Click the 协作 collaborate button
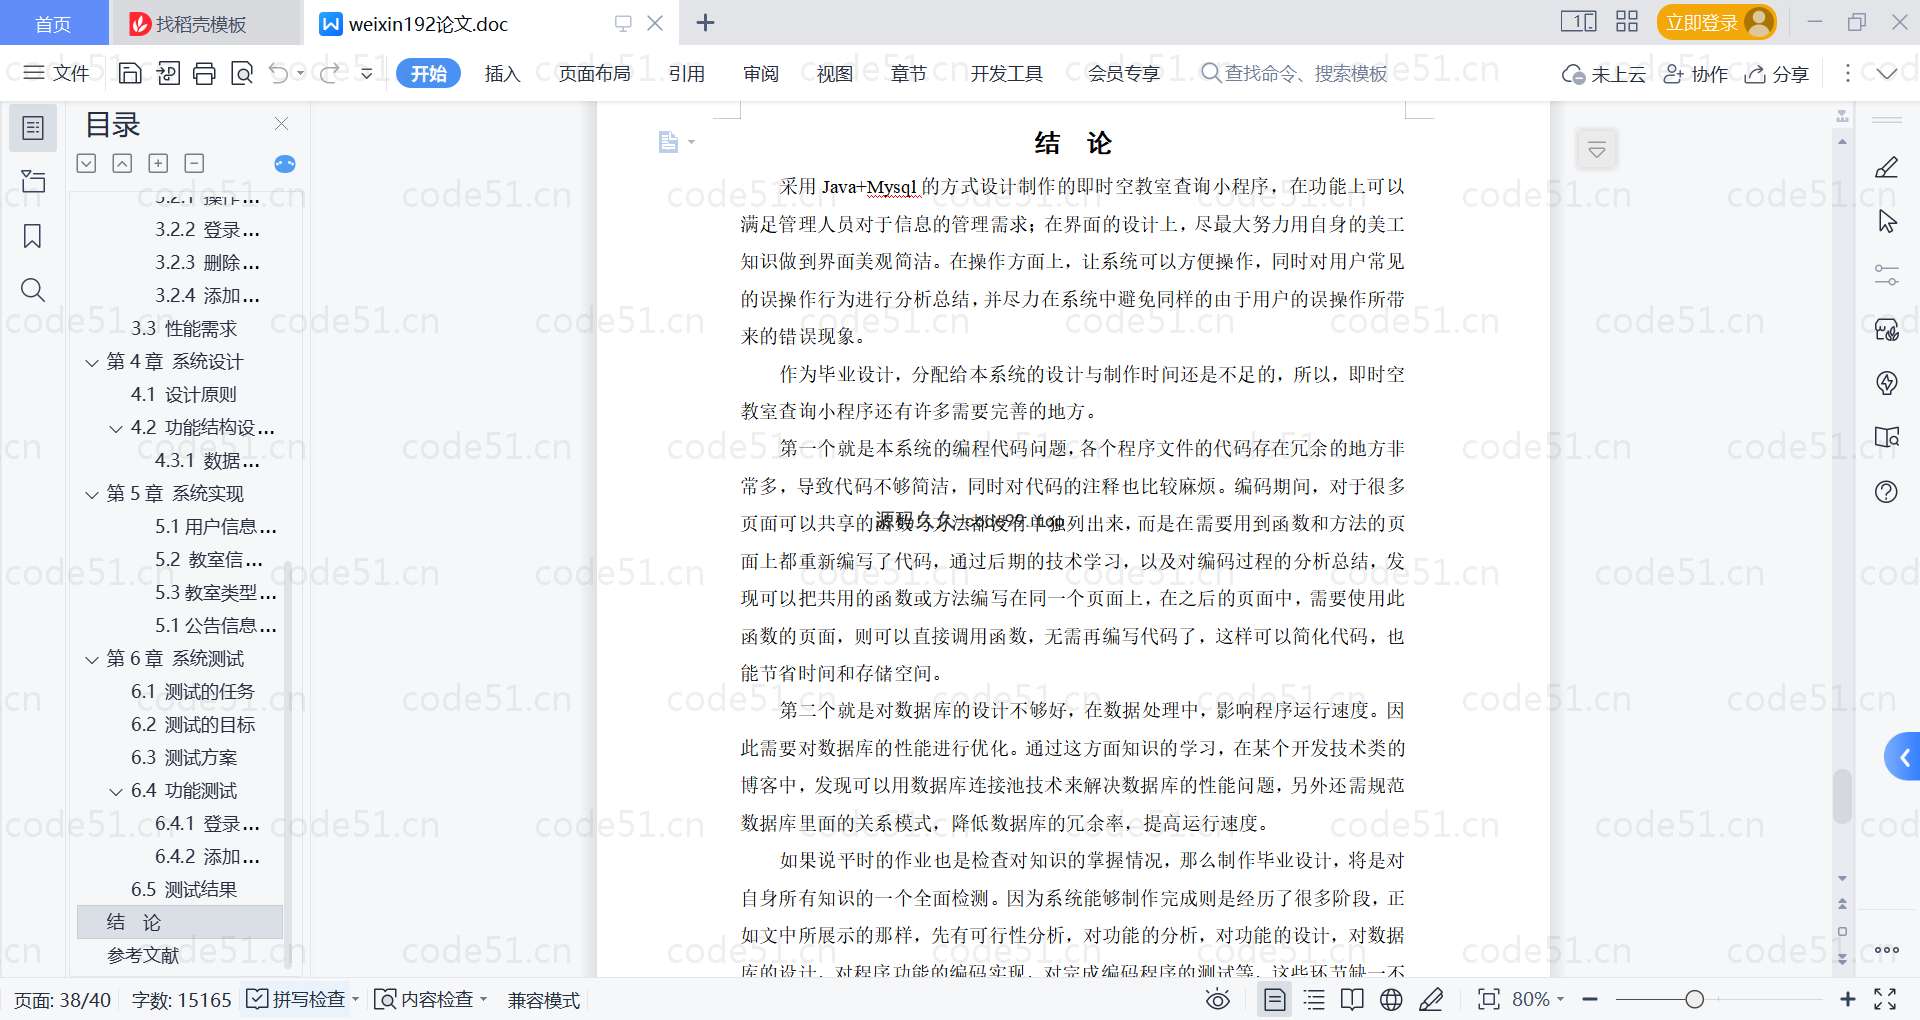Image resolution: width=1920 pixels, height=1020 pixels. [x=1696, y=73]
